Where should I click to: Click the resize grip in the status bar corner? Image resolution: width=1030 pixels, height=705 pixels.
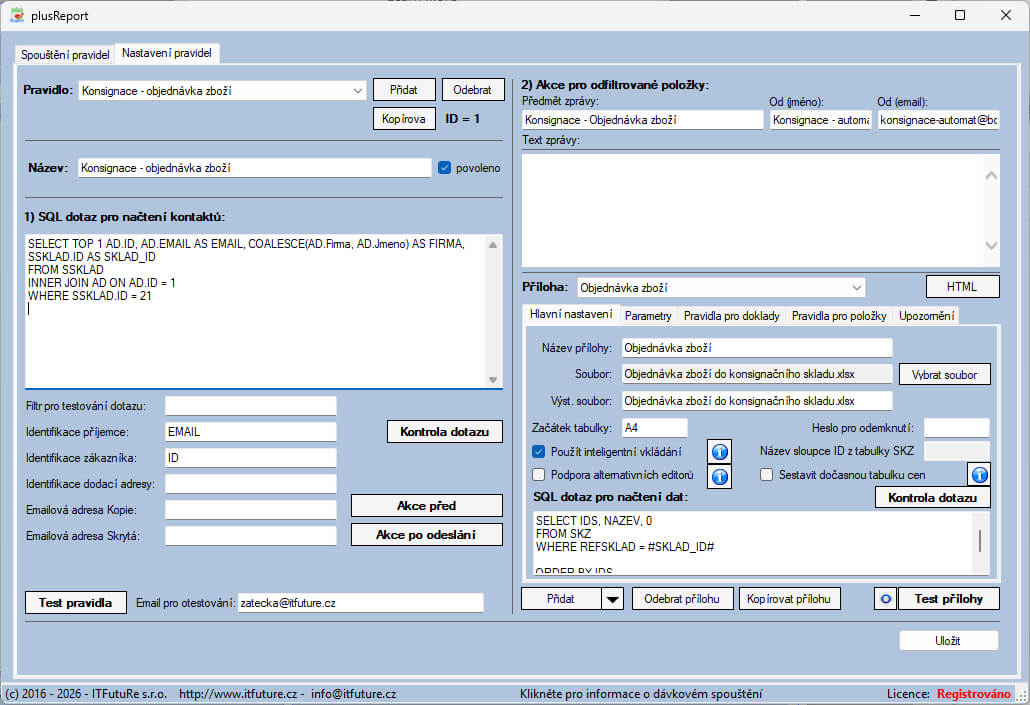click(x=1020, y=695)
